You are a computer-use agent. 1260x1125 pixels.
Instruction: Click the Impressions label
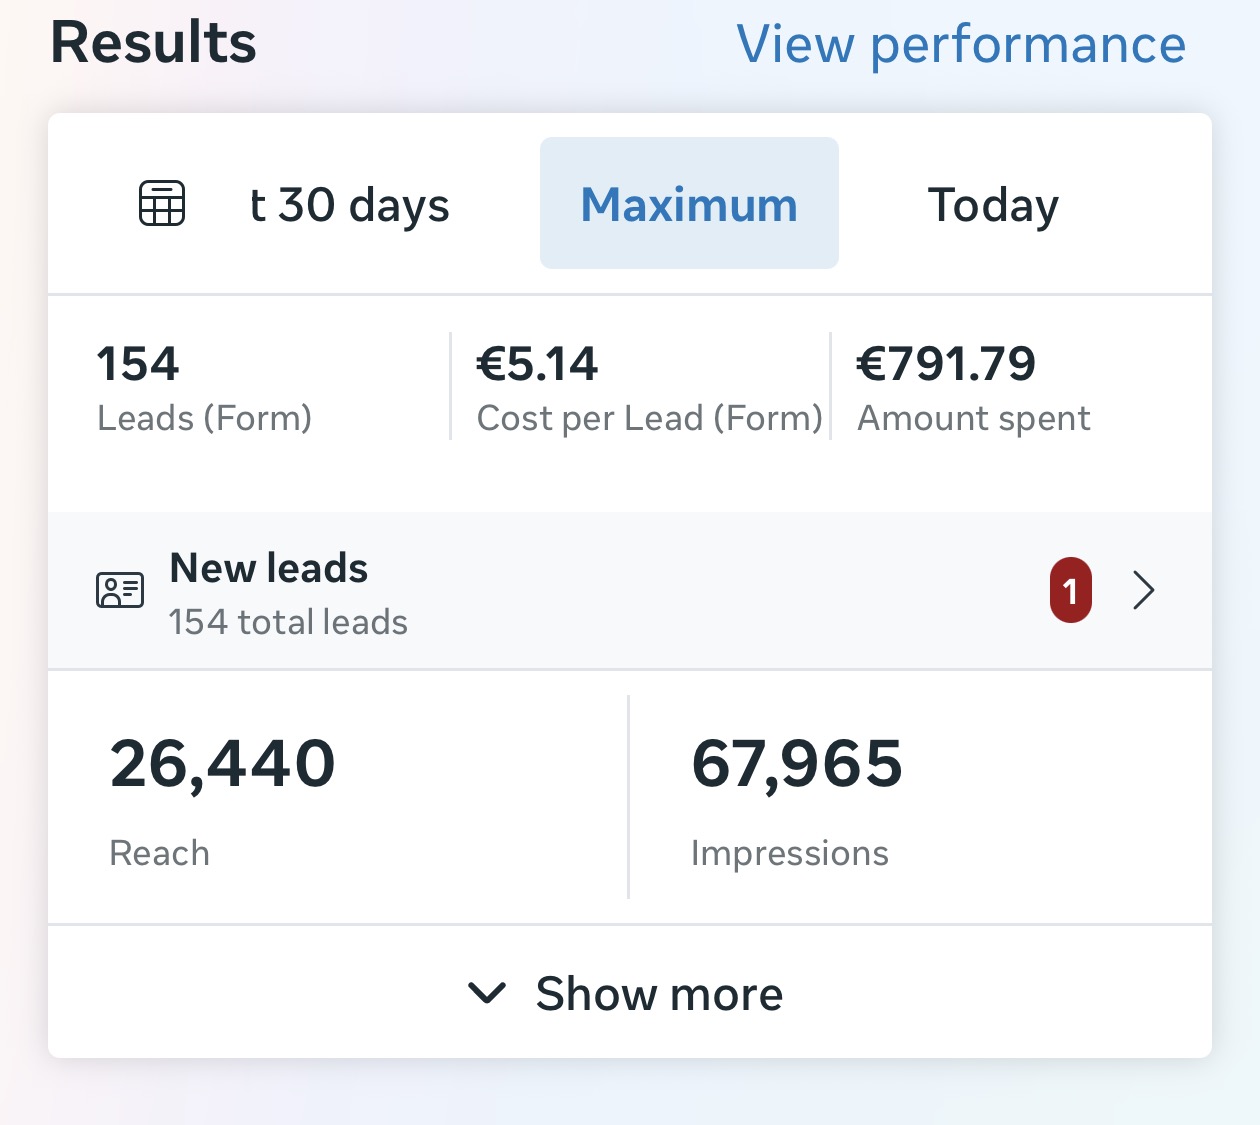(789, 853)
